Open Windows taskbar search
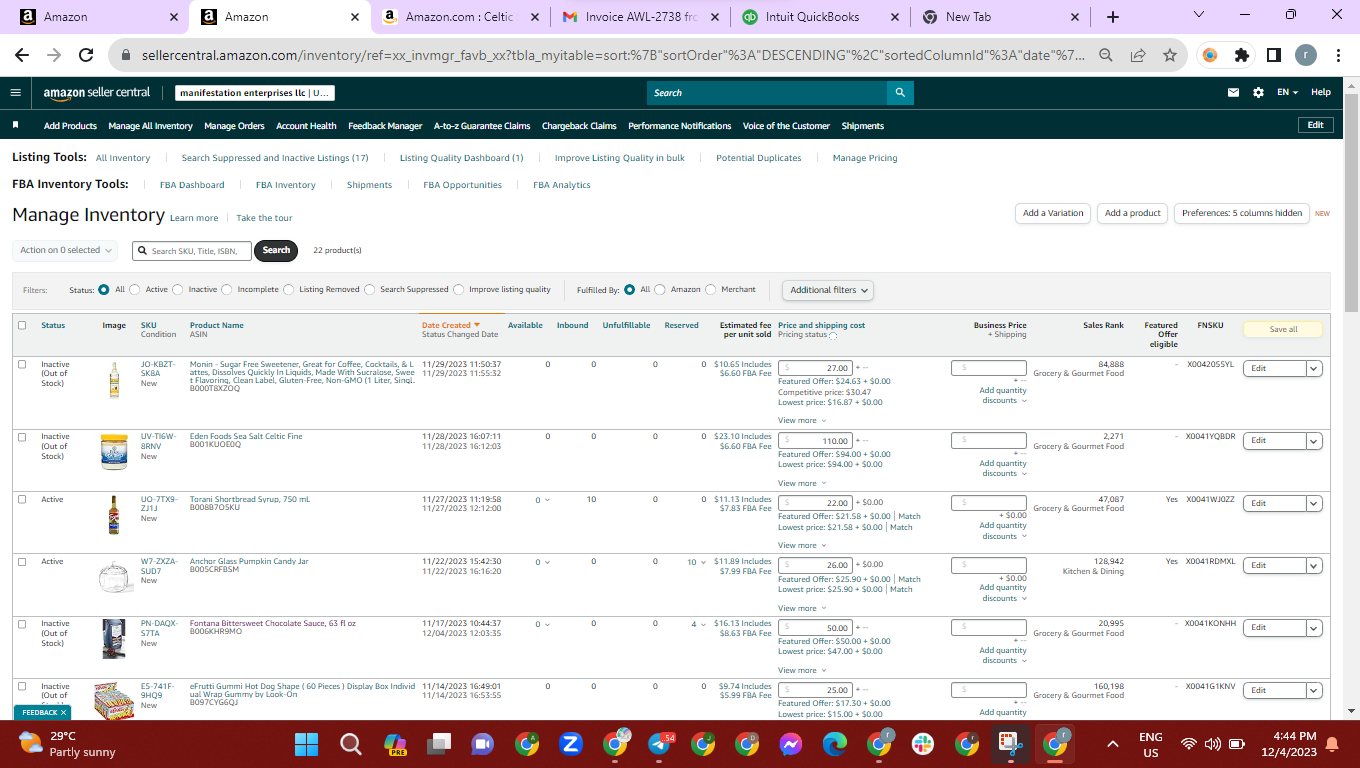The width and height of the screenshot is (1360, 768). 351,744
